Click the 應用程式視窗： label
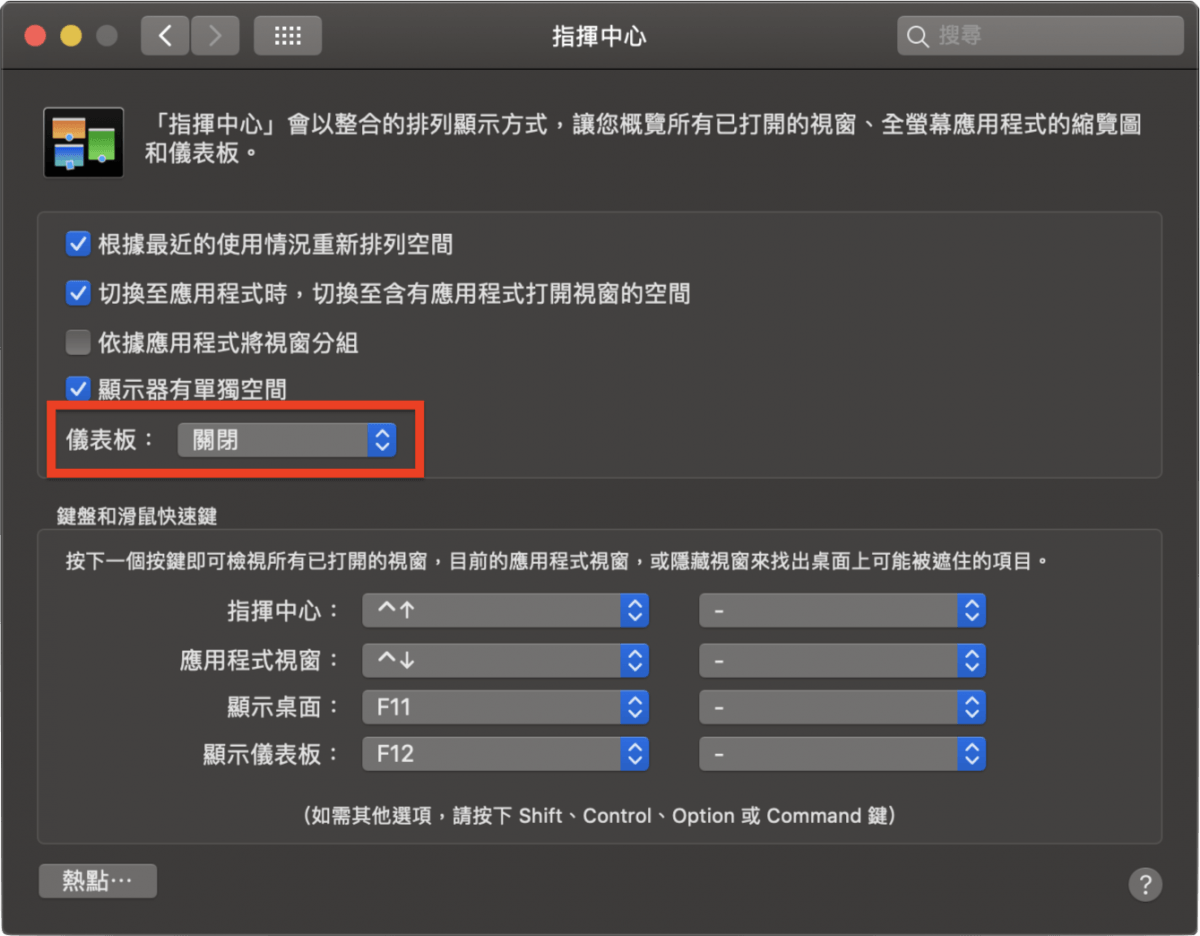The width and height of the screenshot is (1200, 936). pos(261,660)
